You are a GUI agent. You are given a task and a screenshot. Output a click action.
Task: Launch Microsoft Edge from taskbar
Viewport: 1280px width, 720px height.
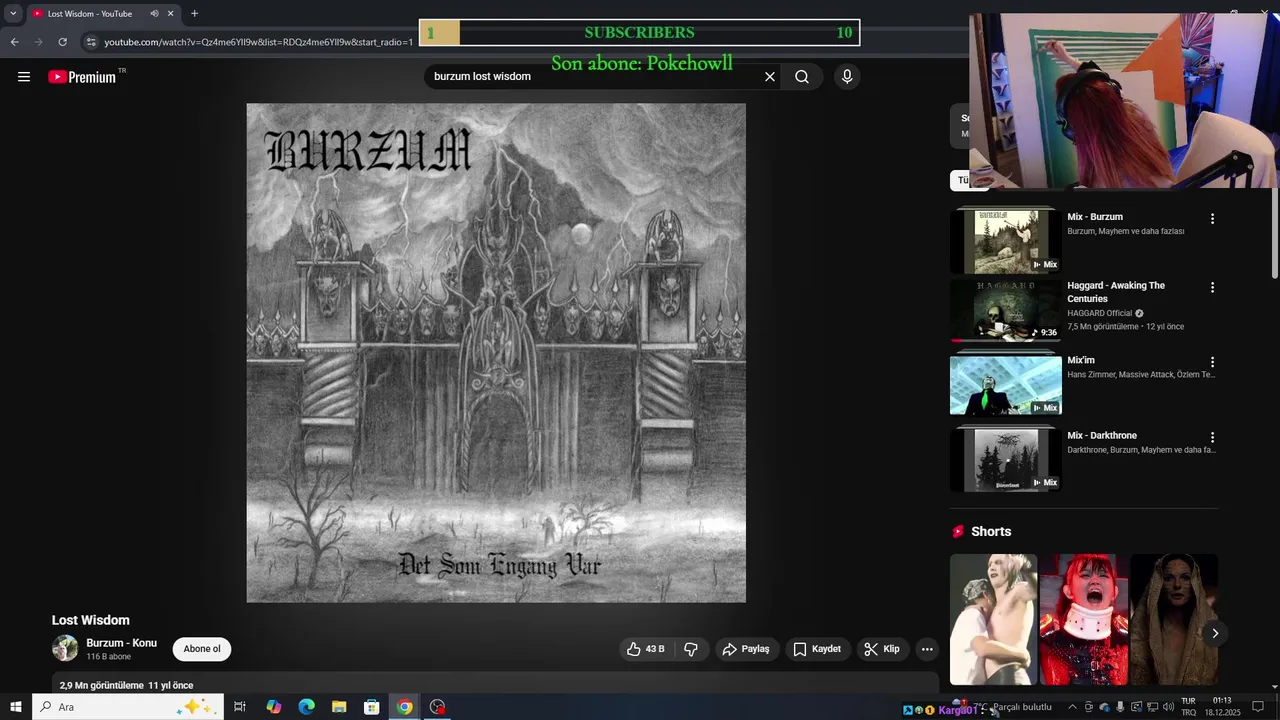307,707
